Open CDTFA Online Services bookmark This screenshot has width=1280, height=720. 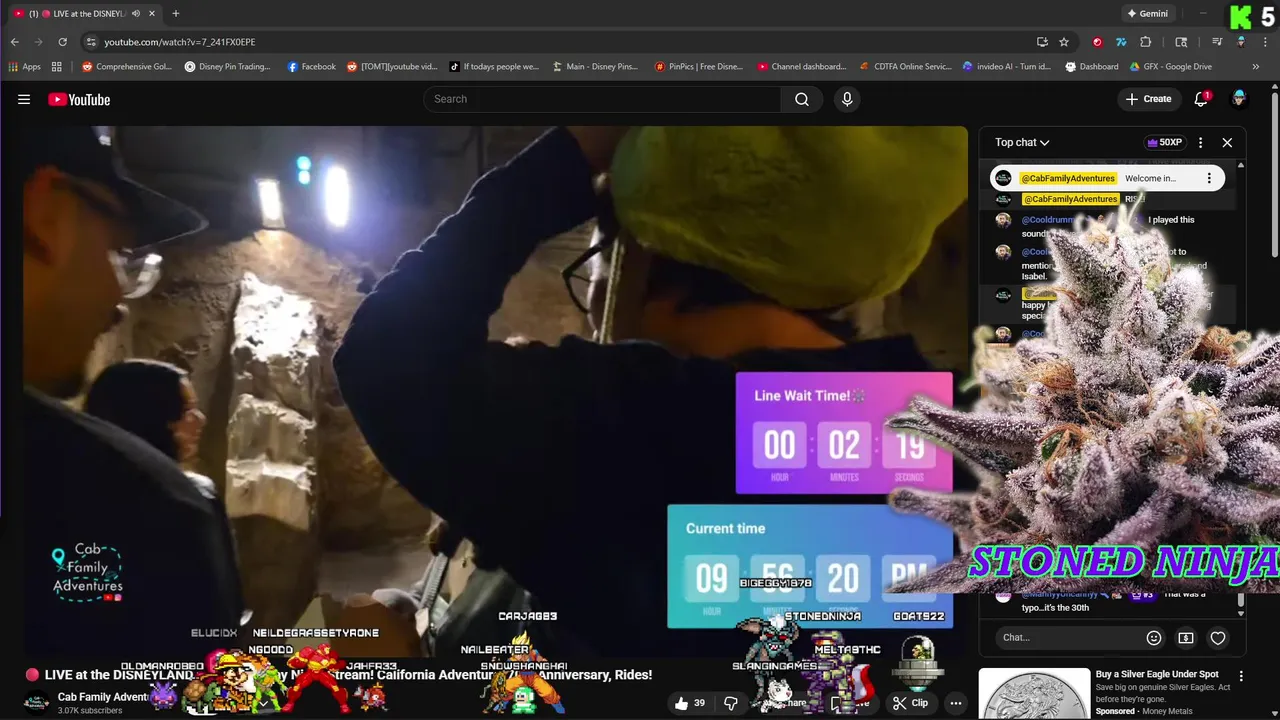coord(905,66)
